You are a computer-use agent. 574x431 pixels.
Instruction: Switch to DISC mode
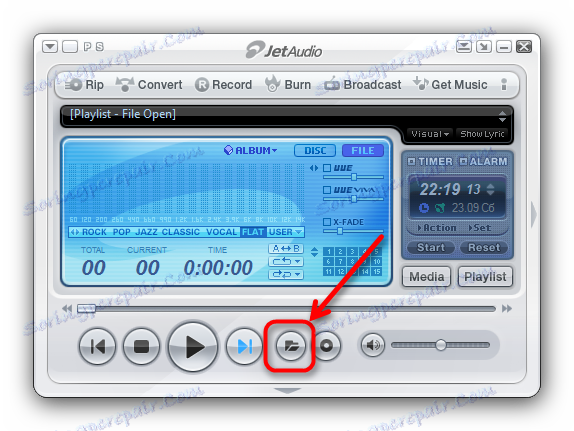coord(315,151)
